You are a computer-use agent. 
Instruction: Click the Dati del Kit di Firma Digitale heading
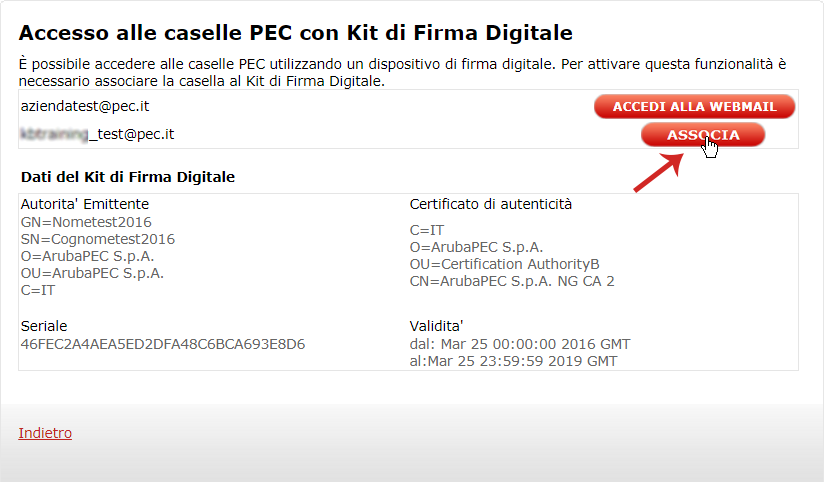pos(128,177)
